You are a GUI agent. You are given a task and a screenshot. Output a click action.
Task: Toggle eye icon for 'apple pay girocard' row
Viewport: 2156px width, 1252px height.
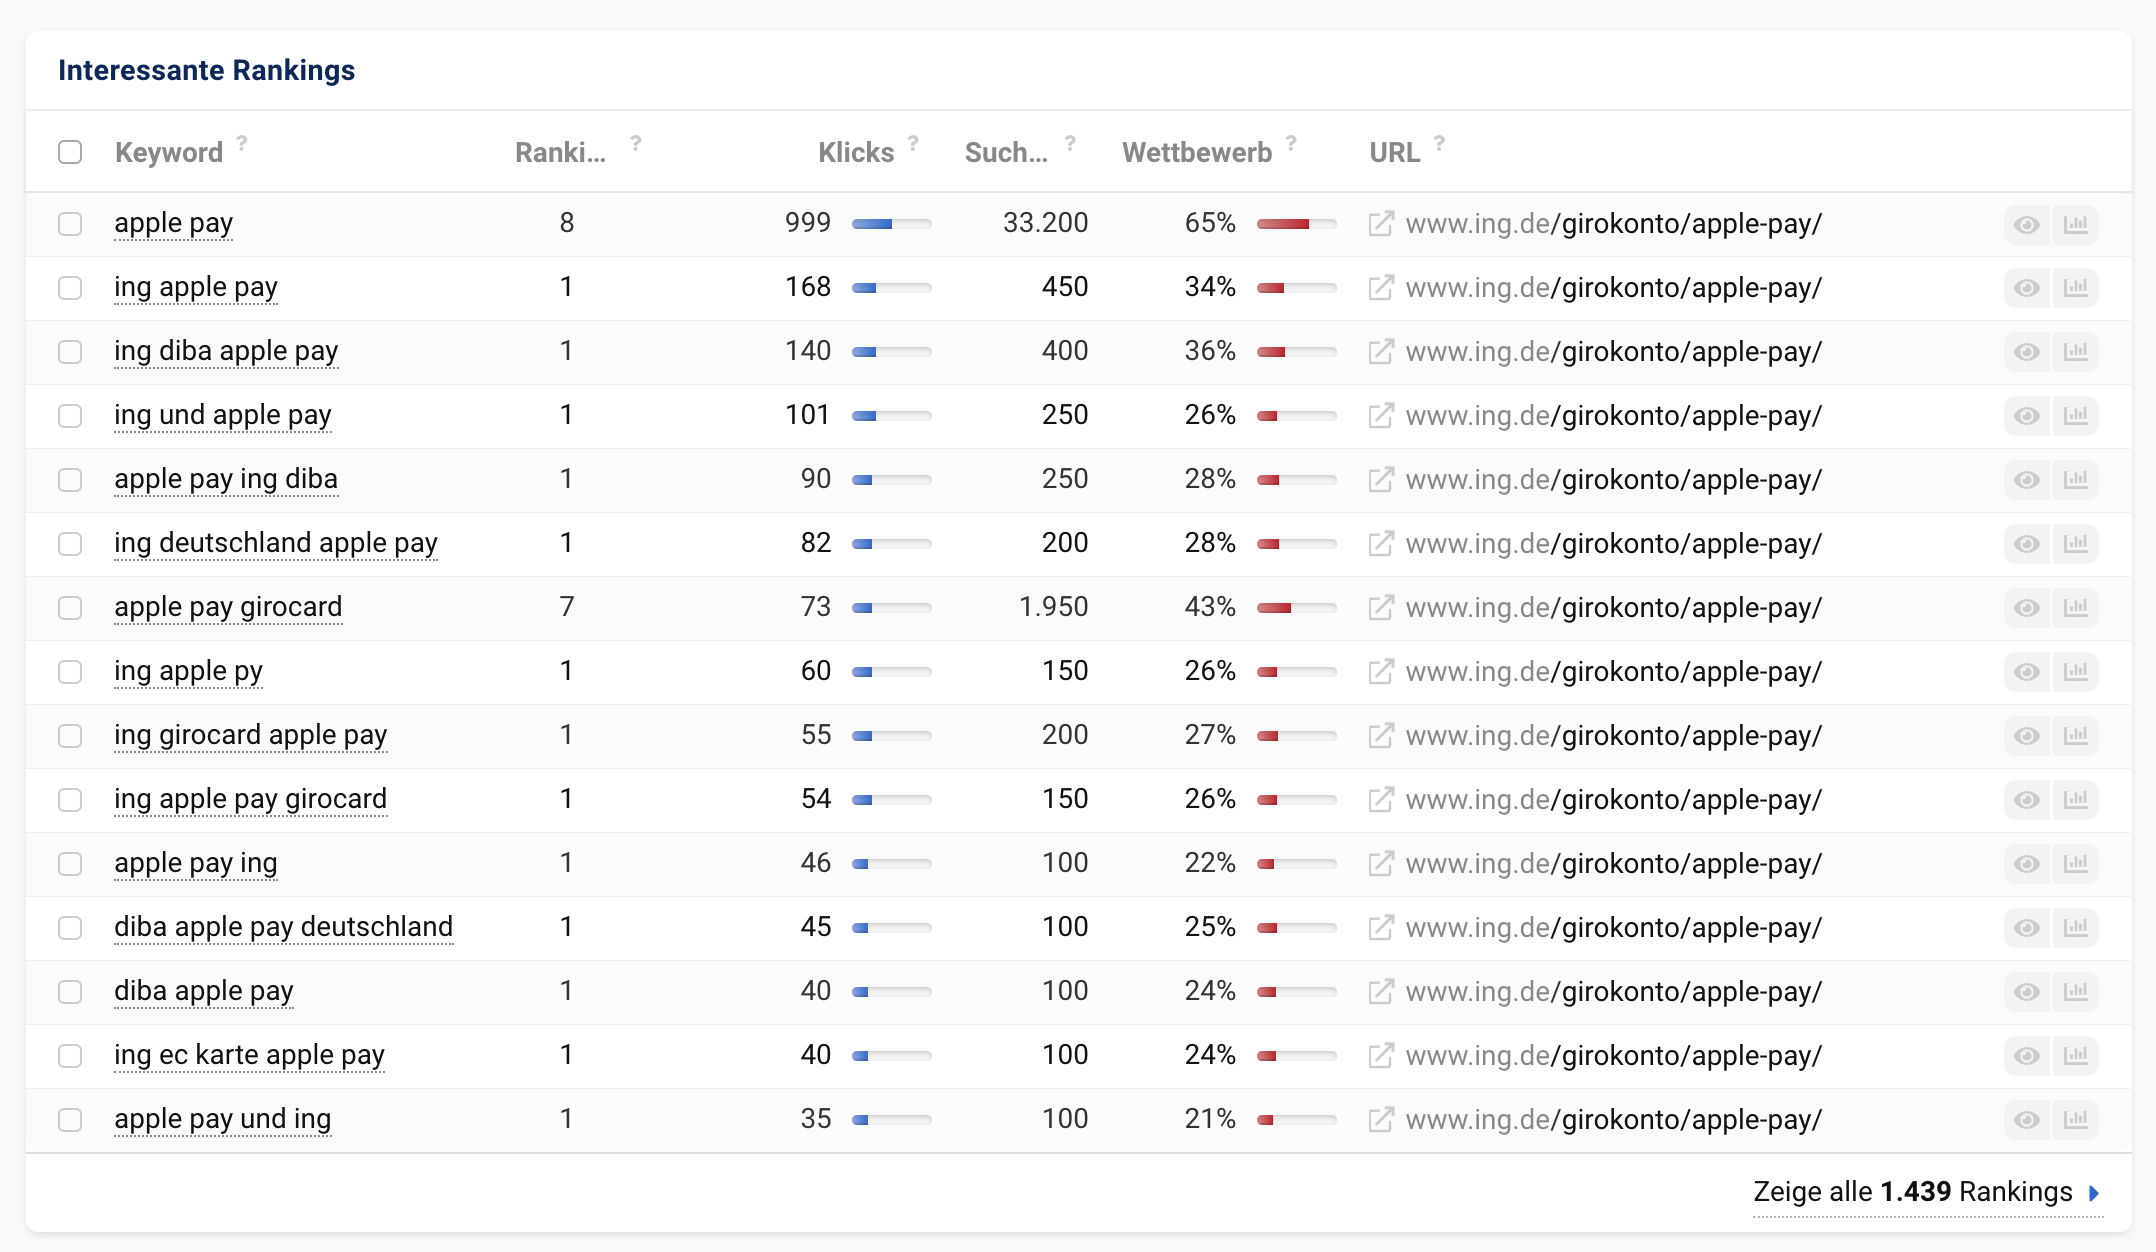point(2027,608)
